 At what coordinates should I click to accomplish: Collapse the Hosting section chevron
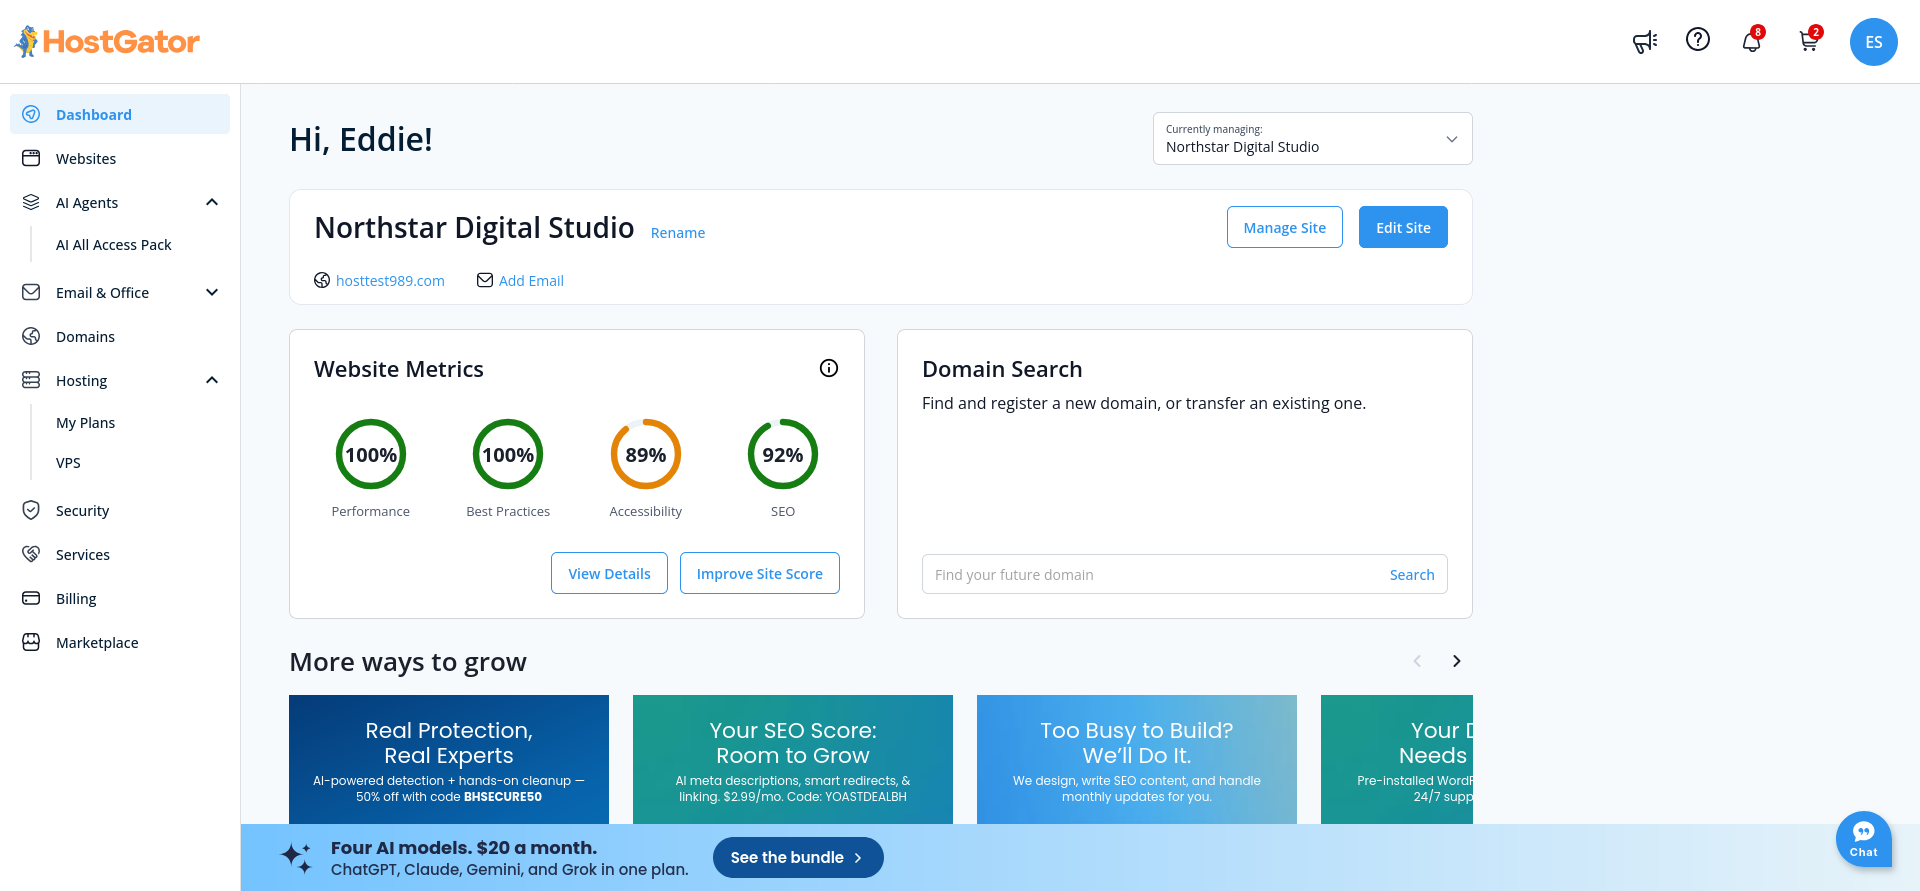[212, 380]
